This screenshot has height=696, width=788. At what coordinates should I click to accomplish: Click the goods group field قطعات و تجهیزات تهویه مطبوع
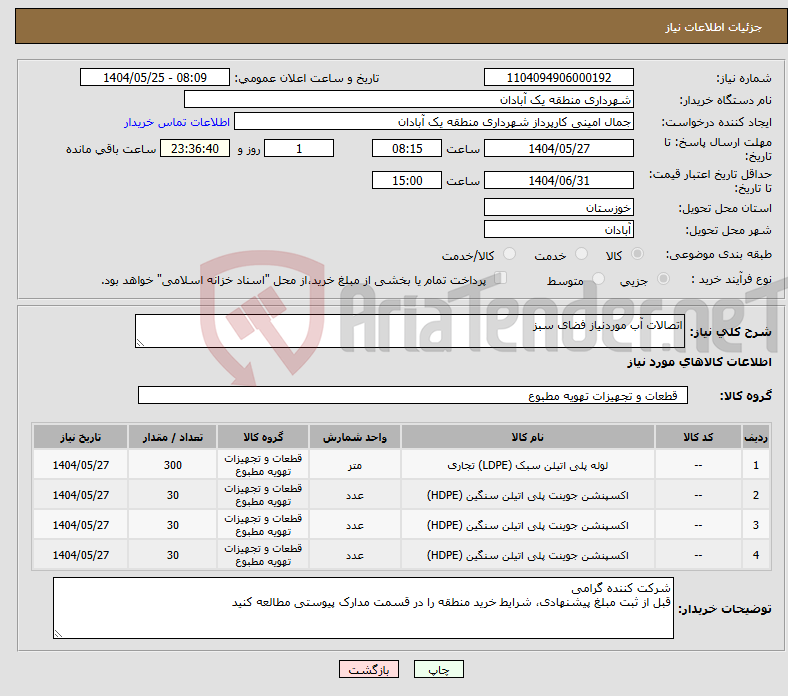pyautogui.click(x=413, y=395)
